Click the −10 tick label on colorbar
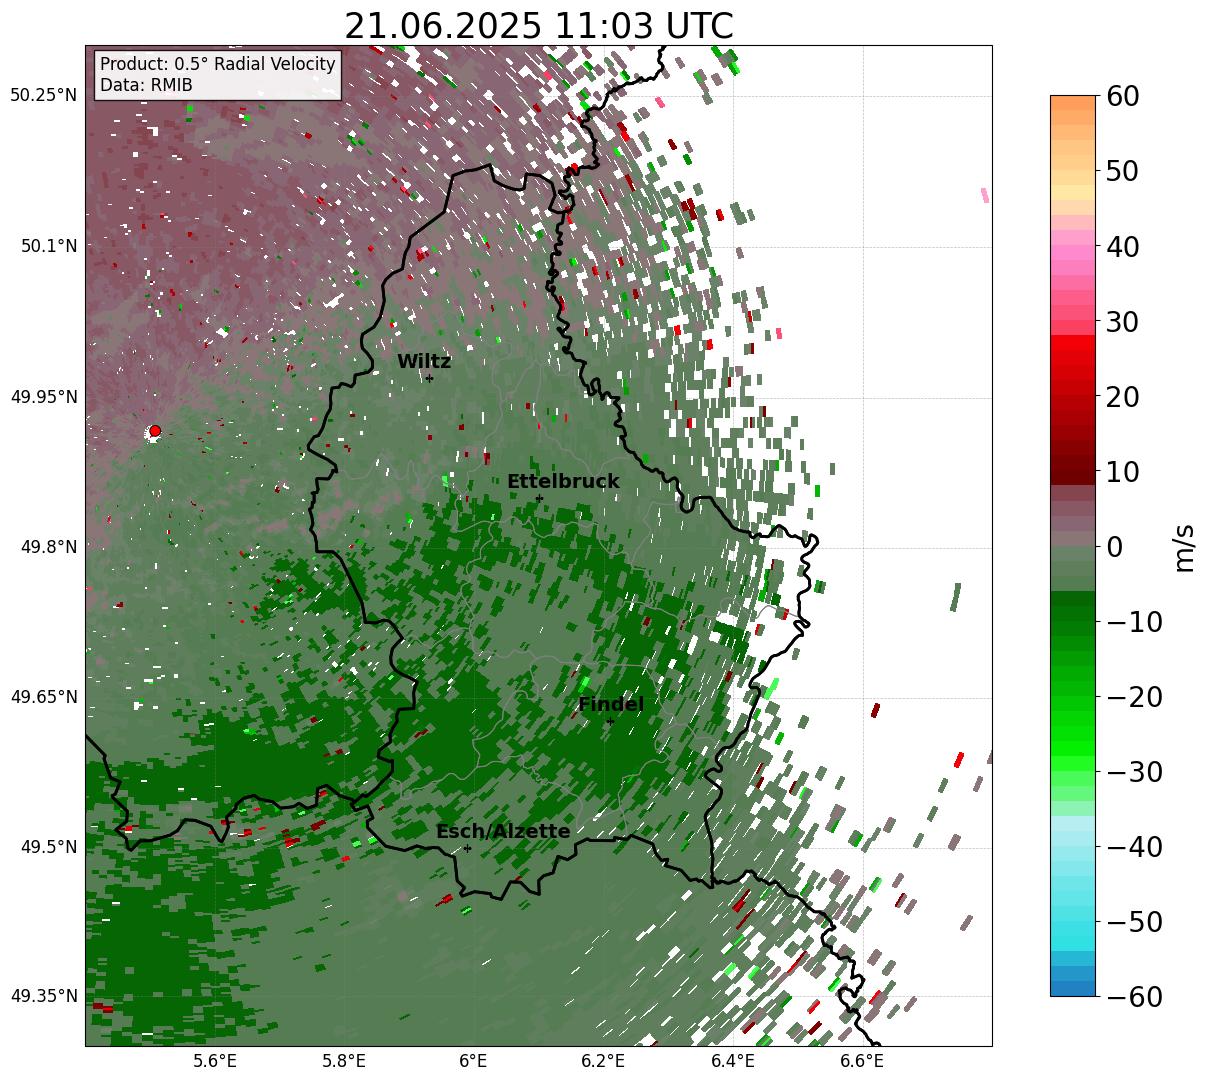 click(1134, 622)
